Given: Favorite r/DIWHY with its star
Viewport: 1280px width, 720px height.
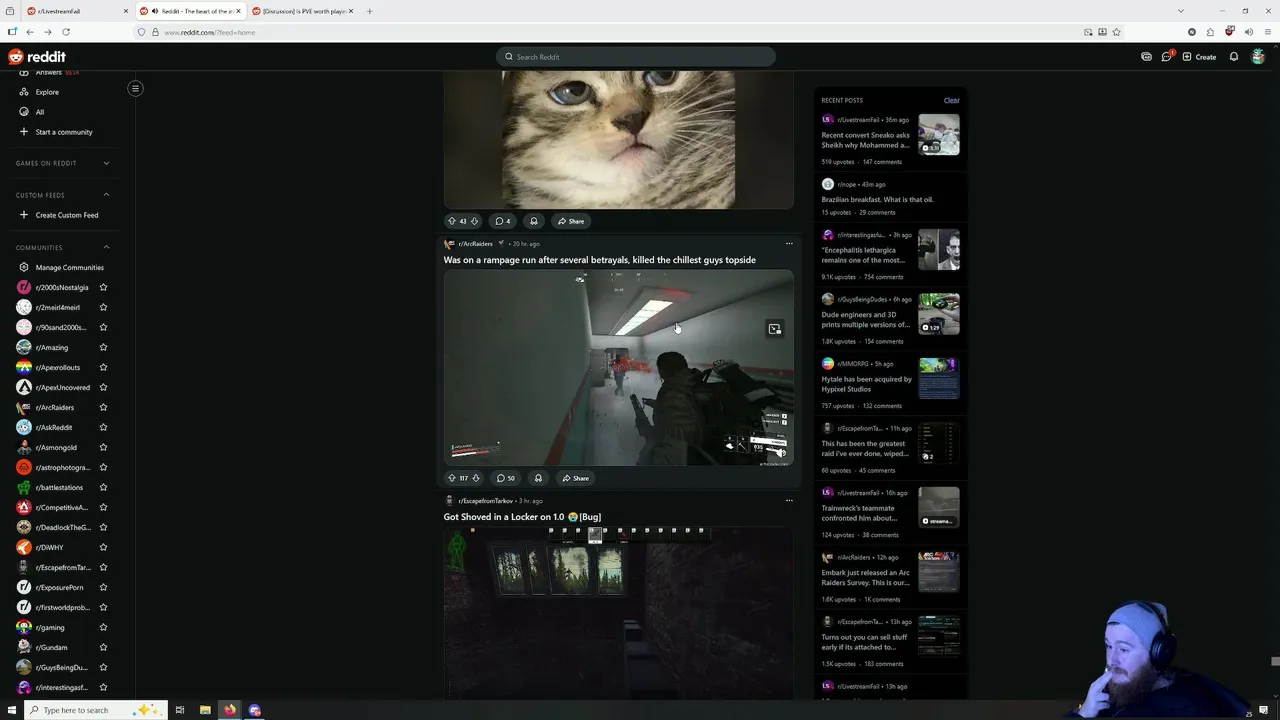Looking at the screenshot, I should coord(103,547).
